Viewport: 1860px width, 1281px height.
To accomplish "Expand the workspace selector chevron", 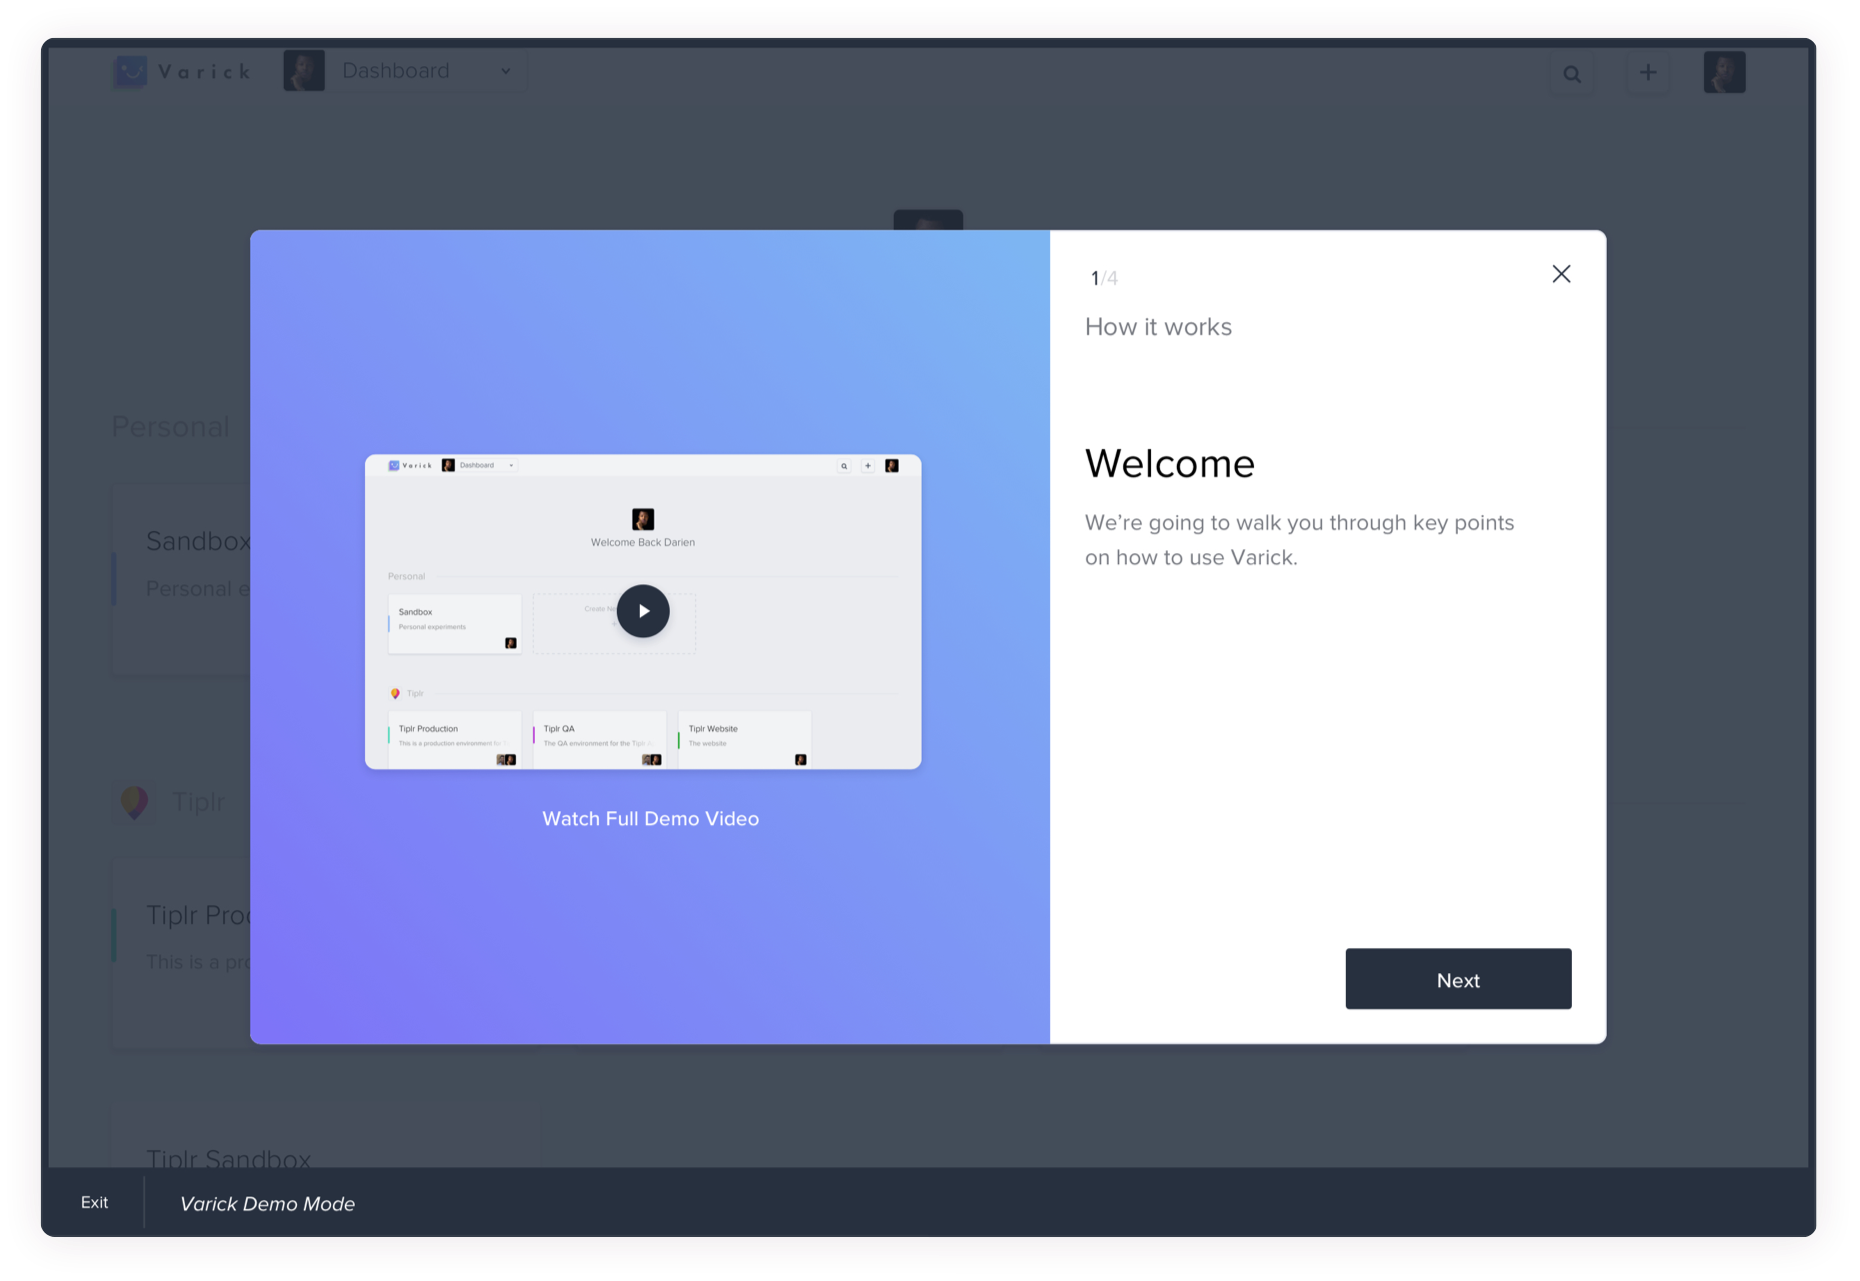I will pos(506,71).
